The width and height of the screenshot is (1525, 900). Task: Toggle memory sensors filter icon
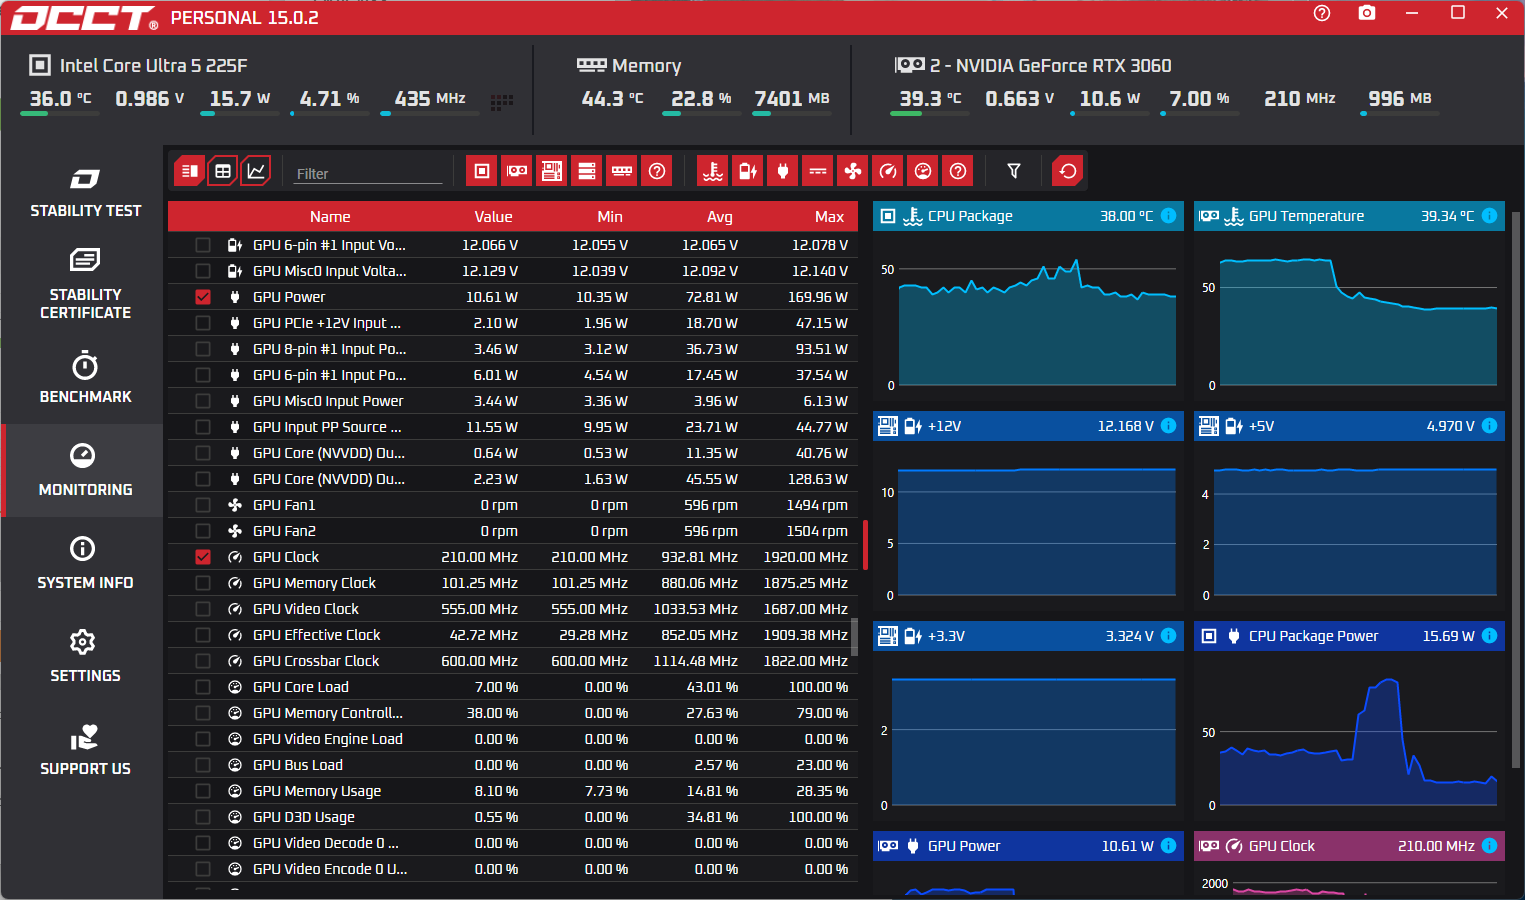(622, 171)
